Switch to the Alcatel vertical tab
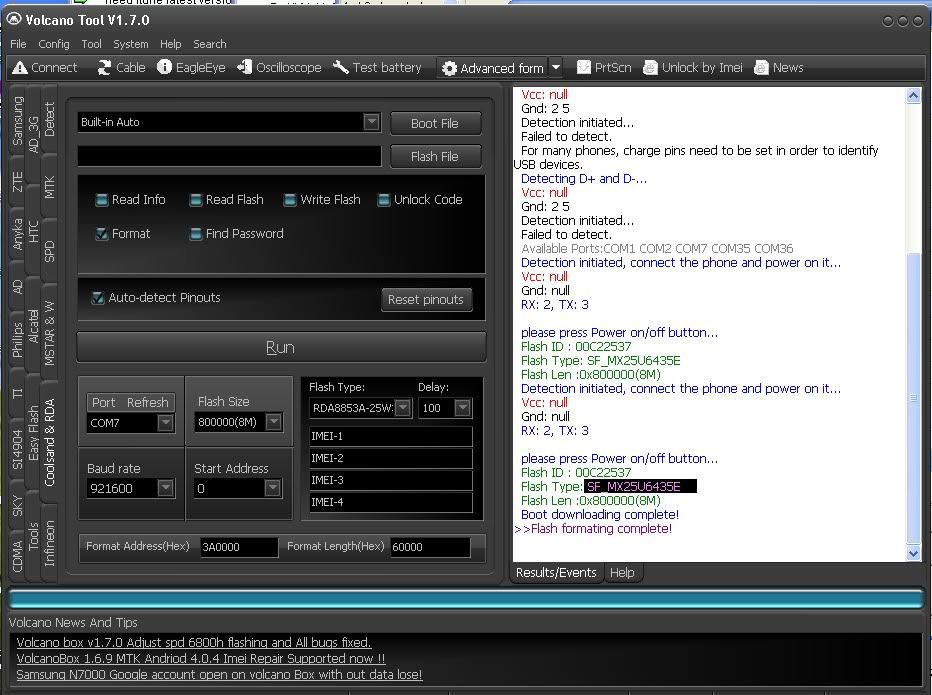 tap(33, 326)
